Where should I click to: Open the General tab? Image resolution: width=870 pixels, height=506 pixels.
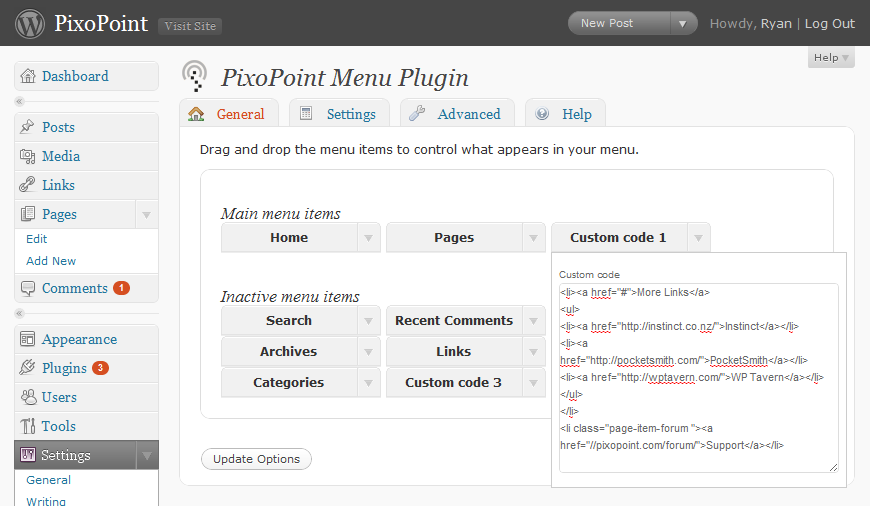[229, 114]
